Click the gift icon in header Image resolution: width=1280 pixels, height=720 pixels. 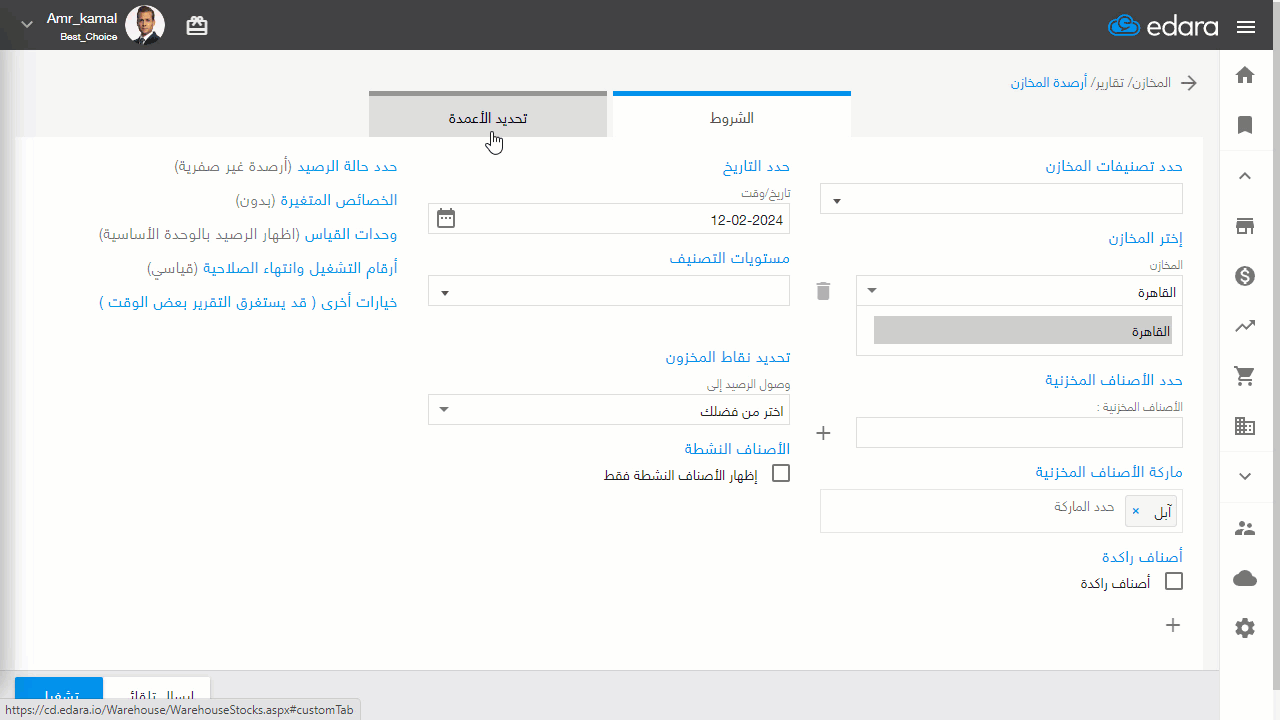coord(197,26)
